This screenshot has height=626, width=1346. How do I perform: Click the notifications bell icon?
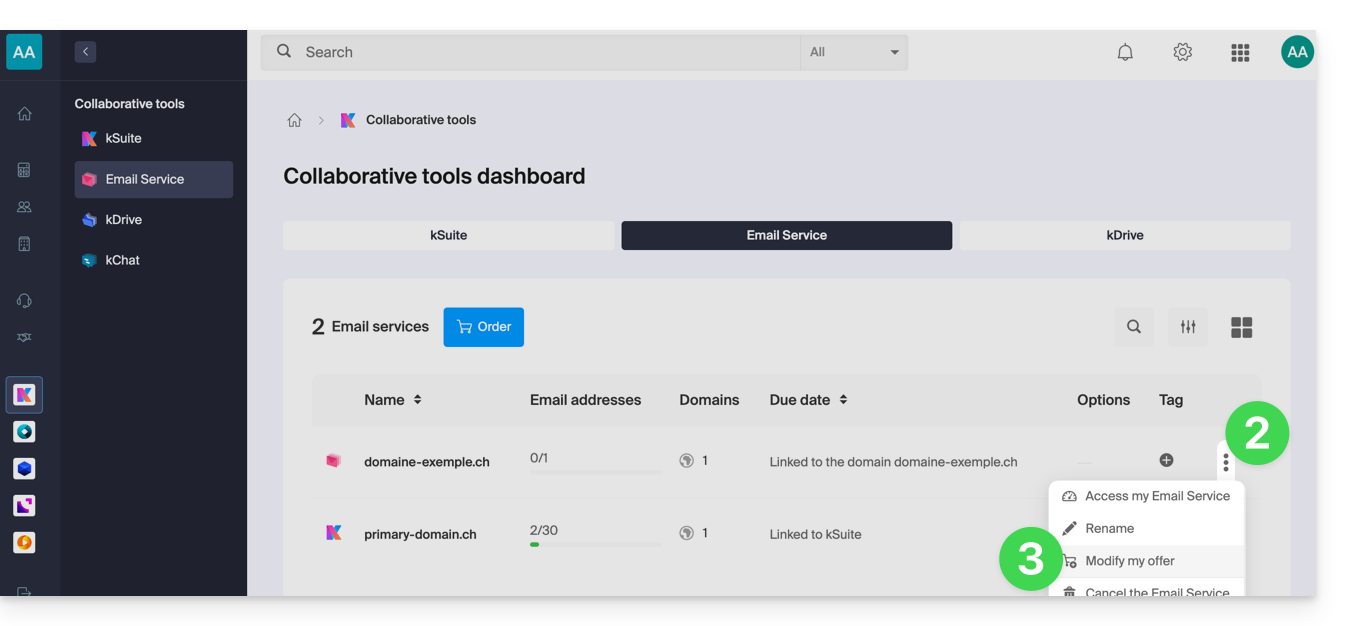click(x=1125, y=52)
